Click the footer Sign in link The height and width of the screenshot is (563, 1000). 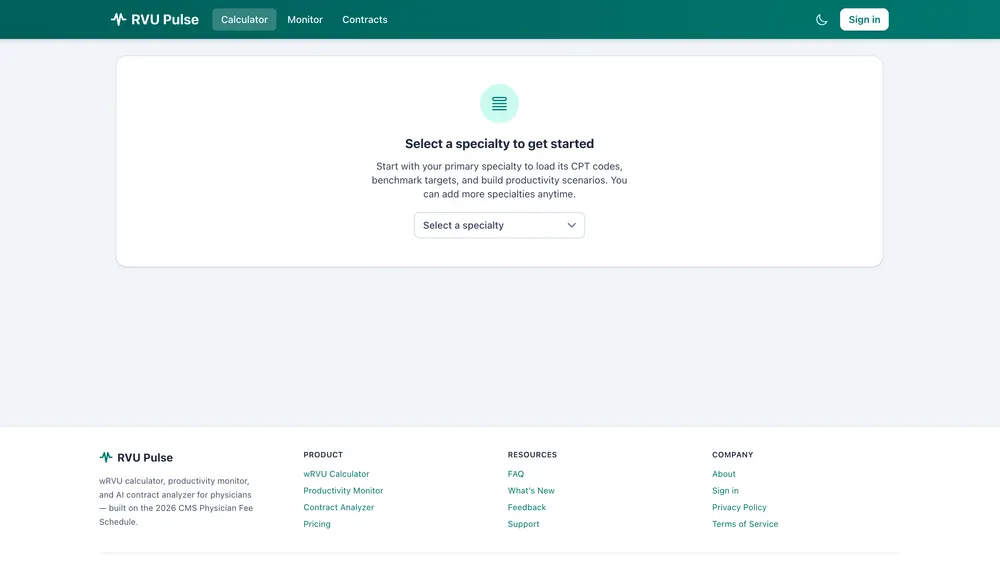click(x=725, y=490)
